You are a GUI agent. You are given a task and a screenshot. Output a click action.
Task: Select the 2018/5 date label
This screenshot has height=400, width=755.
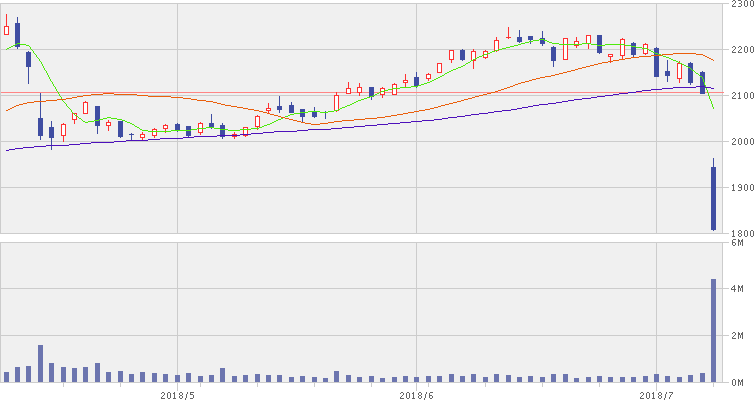coord(177,394)
